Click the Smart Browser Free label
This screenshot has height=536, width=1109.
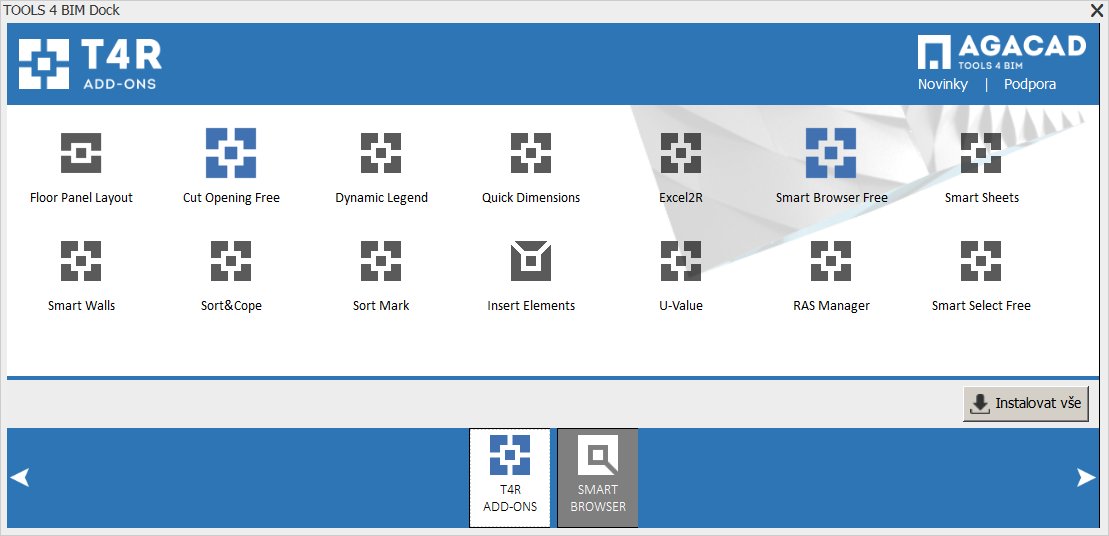coord(831,198)
